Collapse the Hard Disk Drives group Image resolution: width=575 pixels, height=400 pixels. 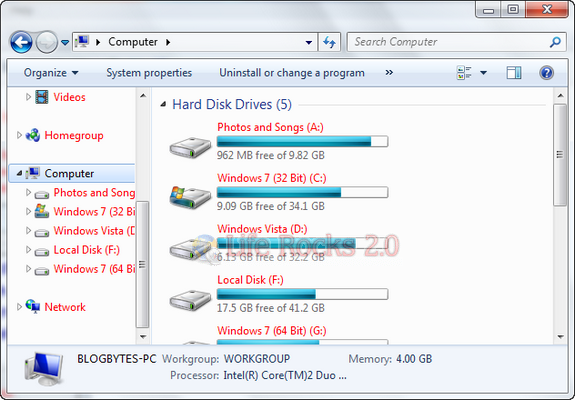[164, 104]
